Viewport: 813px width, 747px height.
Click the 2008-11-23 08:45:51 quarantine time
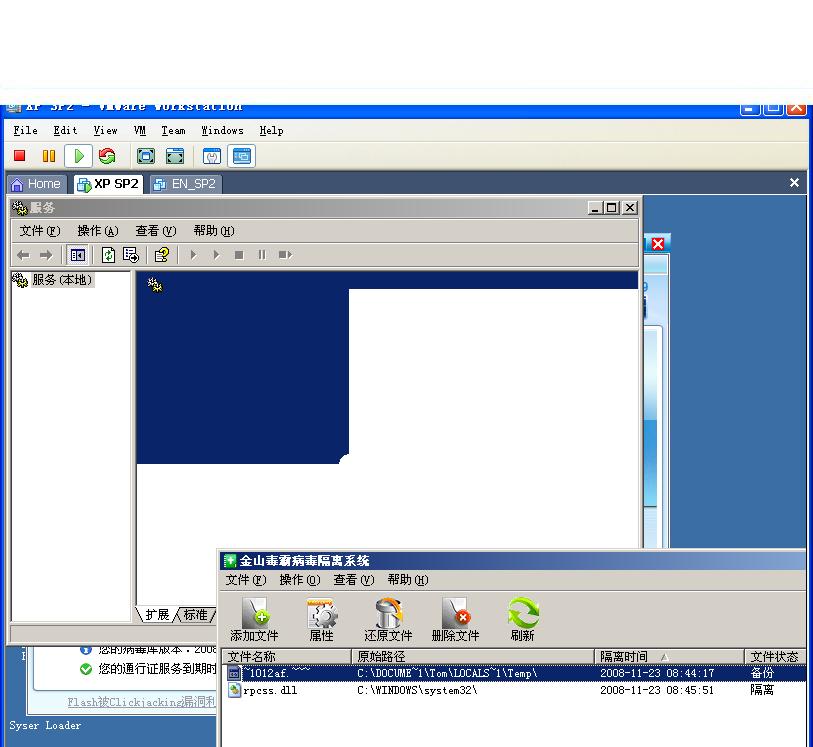click(x=657, y=690)
